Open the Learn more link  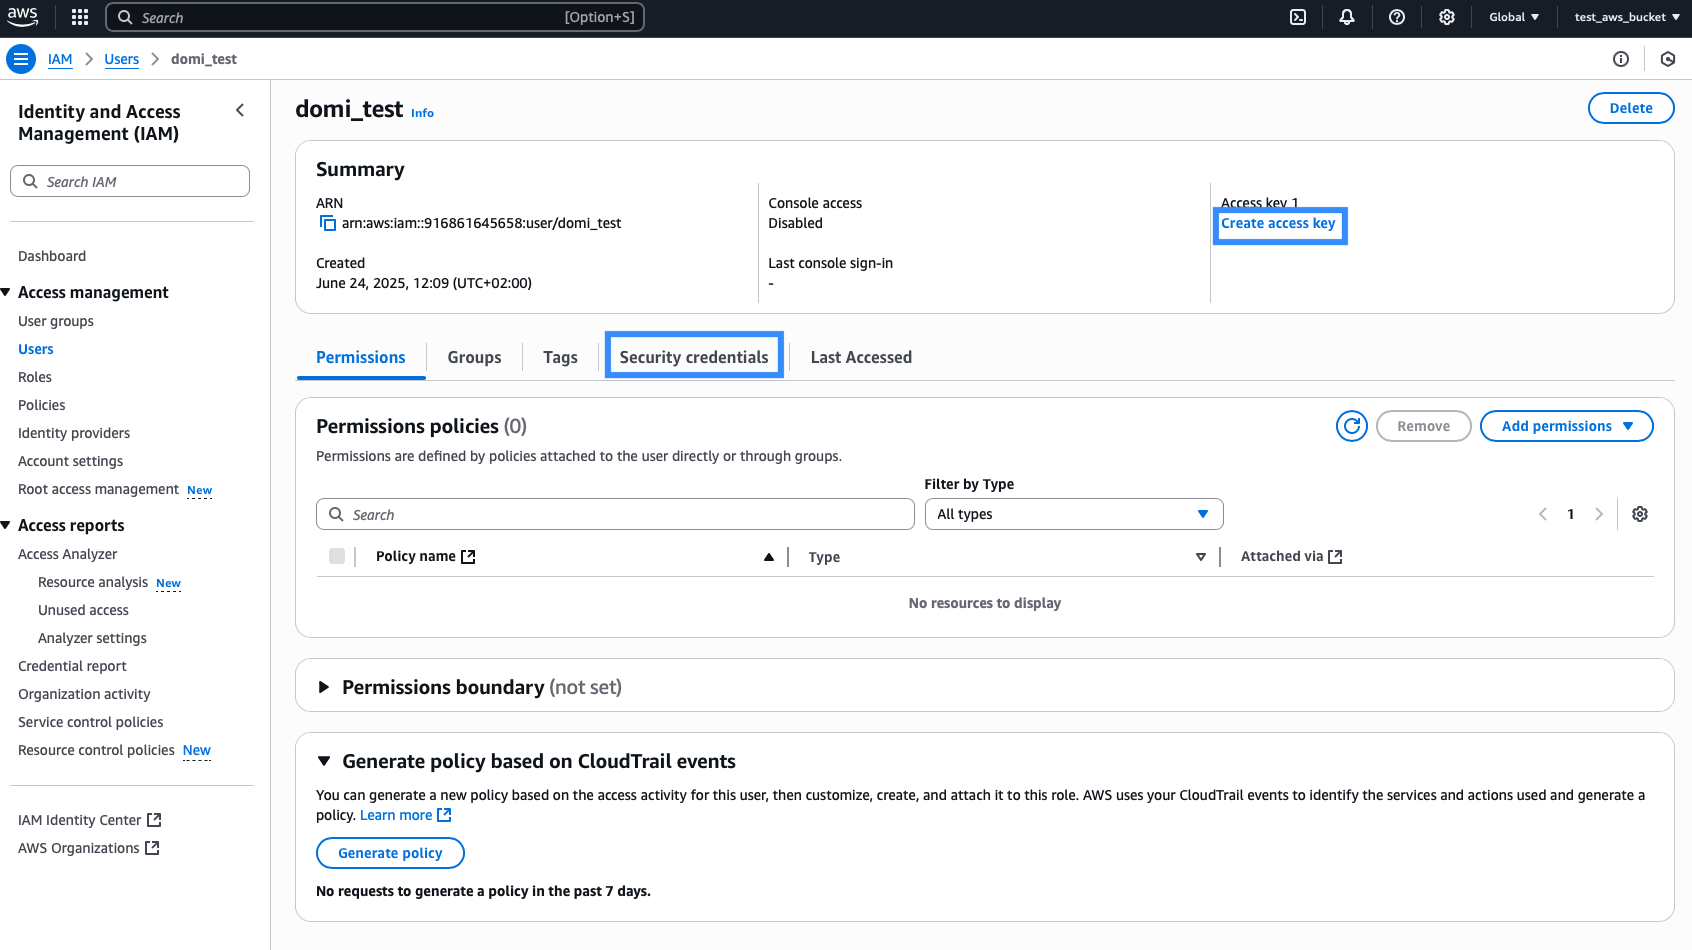pyautogui.click(x=405, y=815)
